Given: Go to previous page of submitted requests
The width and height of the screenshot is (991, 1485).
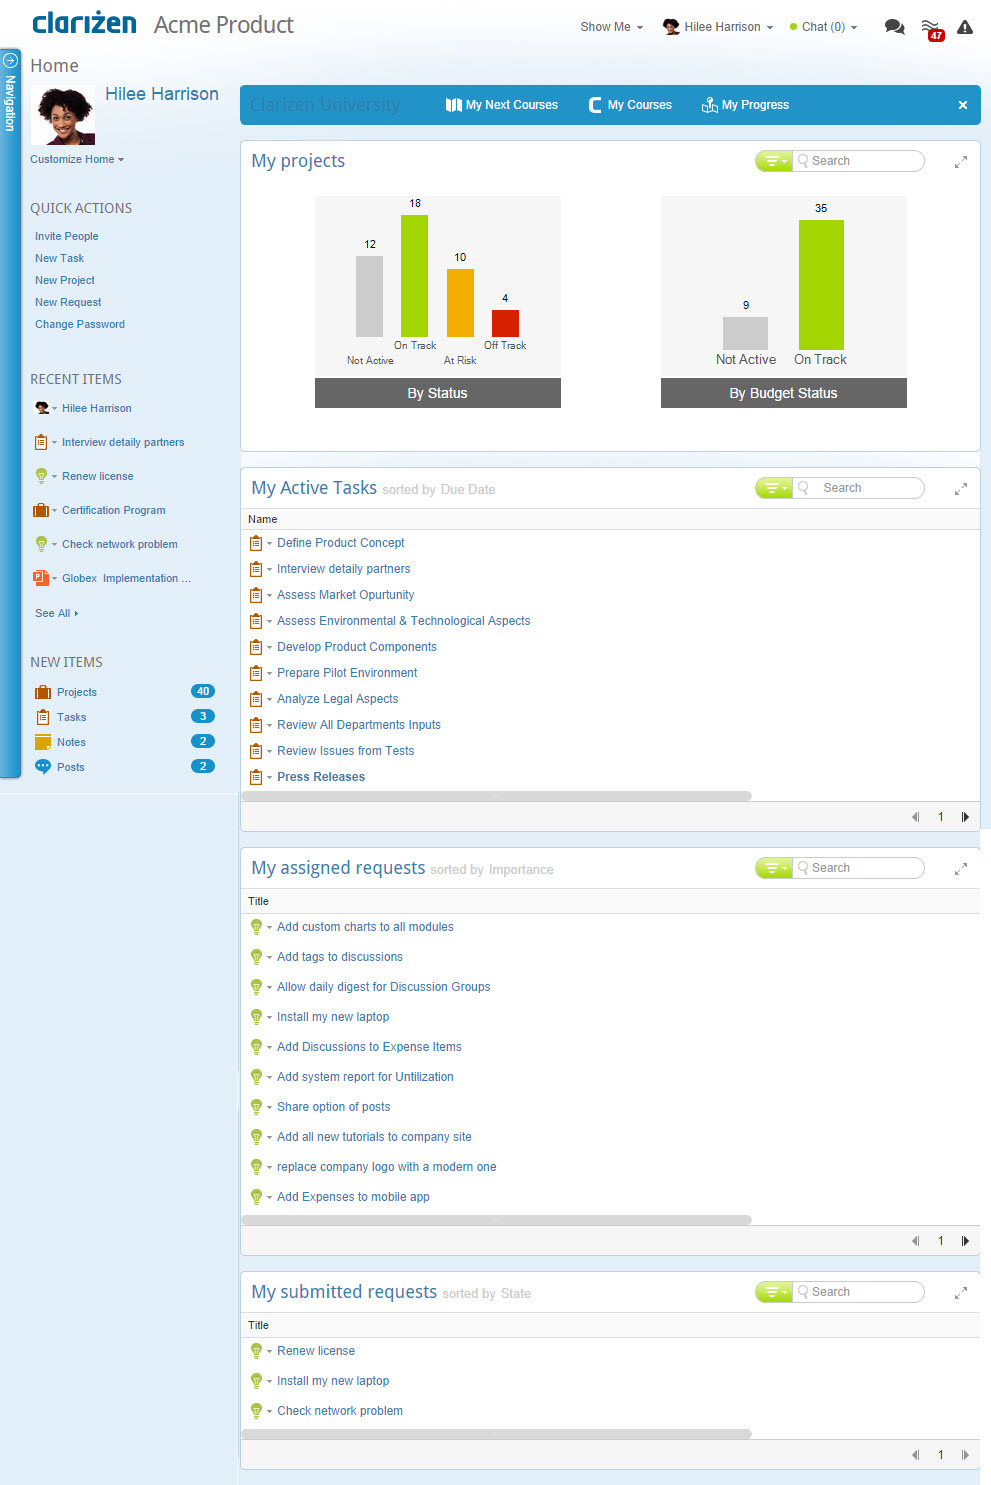Looking at the screenshot, I should (x=915, y=1455).
